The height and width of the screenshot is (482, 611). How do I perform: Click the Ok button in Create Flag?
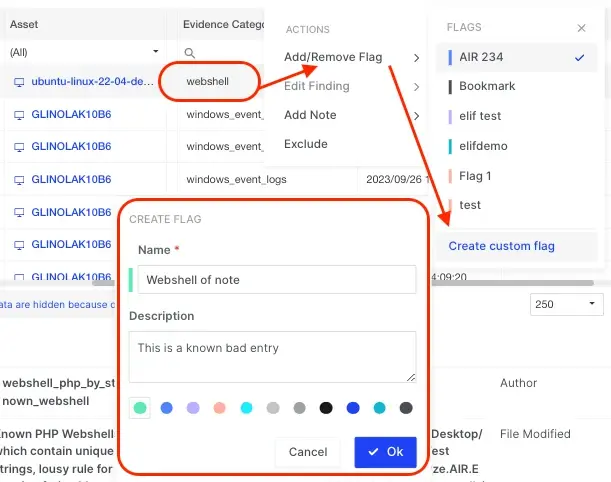(x=384, y=452)
